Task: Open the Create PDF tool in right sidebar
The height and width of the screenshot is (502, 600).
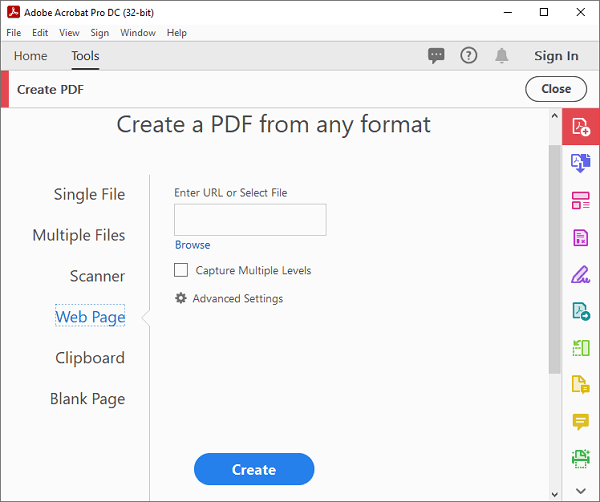Action: pos(580,127)
